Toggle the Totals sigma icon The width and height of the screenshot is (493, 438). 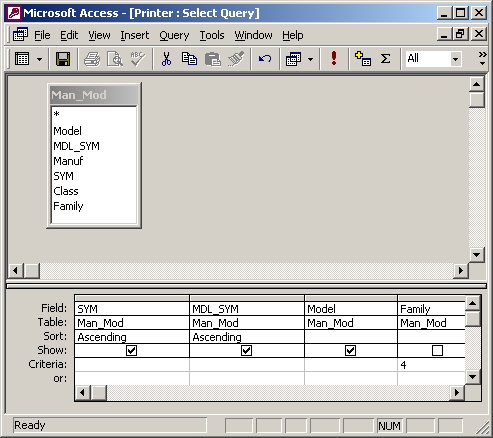point(386,59)
